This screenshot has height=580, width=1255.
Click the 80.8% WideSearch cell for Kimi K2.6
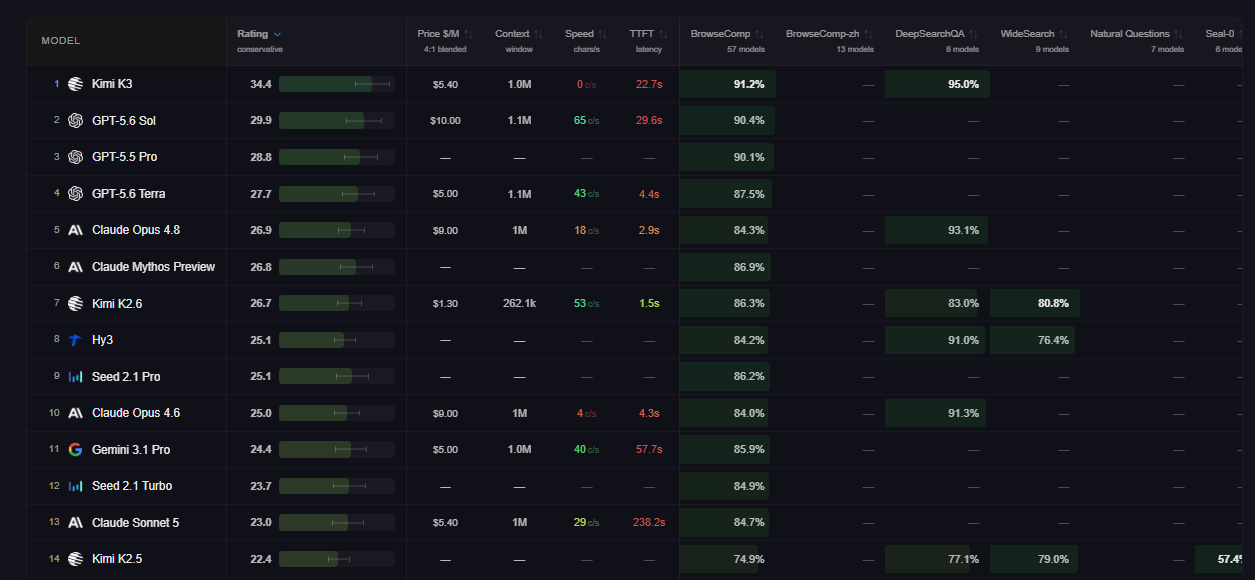point(1035,303)
